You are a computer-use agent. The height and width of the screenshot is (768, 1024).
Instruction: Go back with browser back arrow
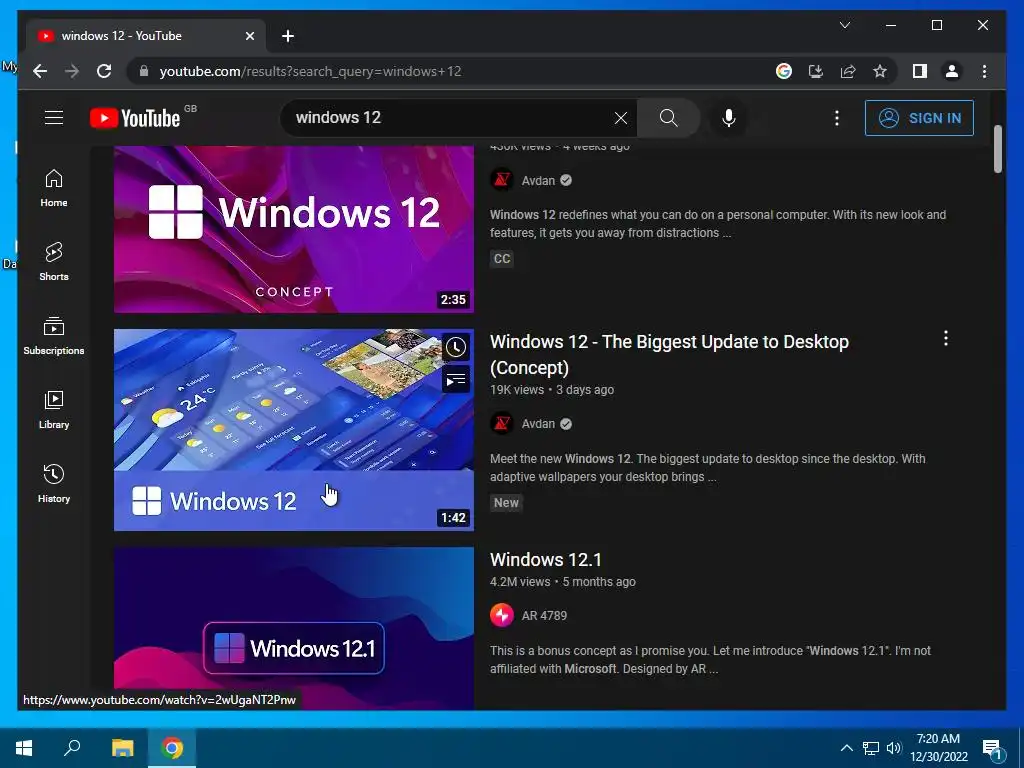coord(40,71)
